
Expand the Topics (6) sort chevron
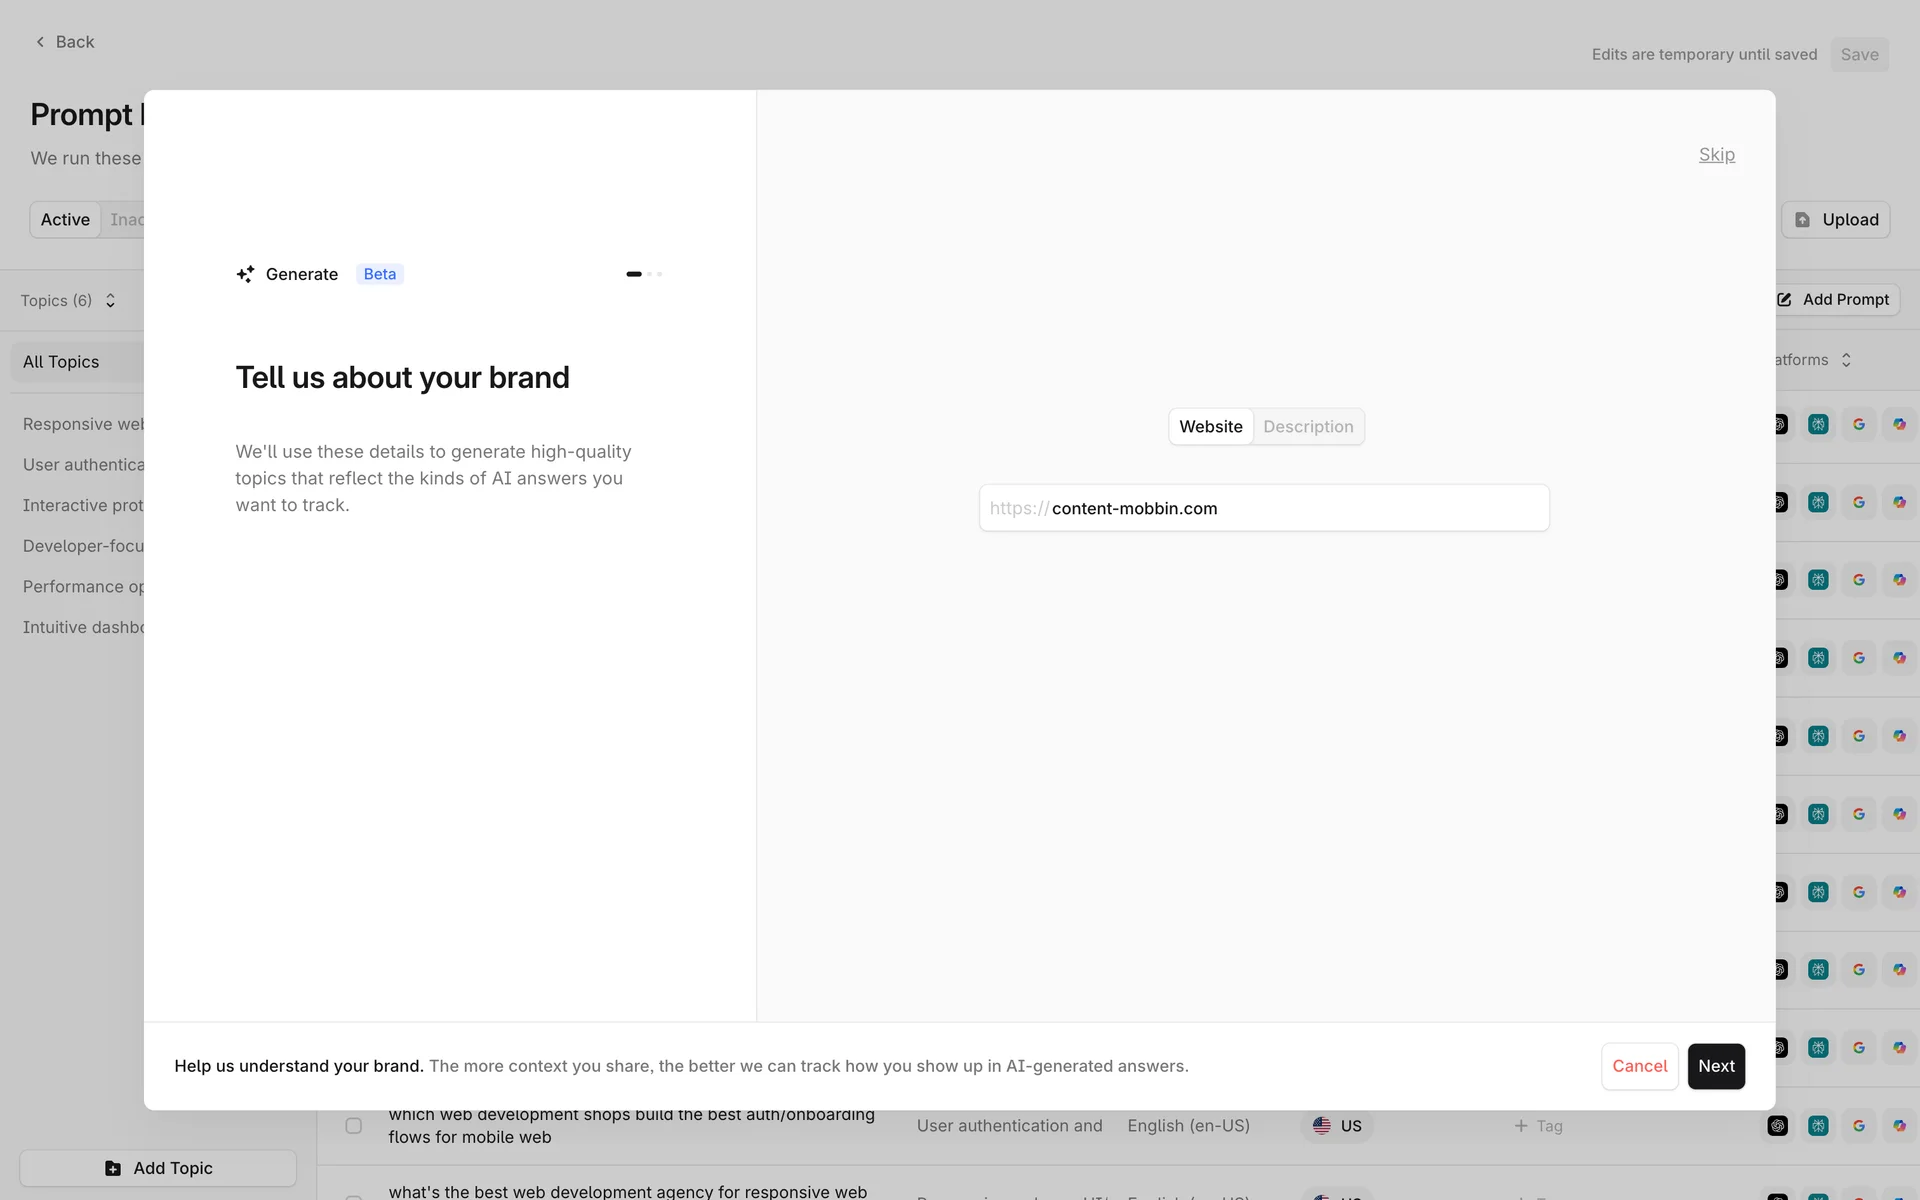tap(110, 301)
